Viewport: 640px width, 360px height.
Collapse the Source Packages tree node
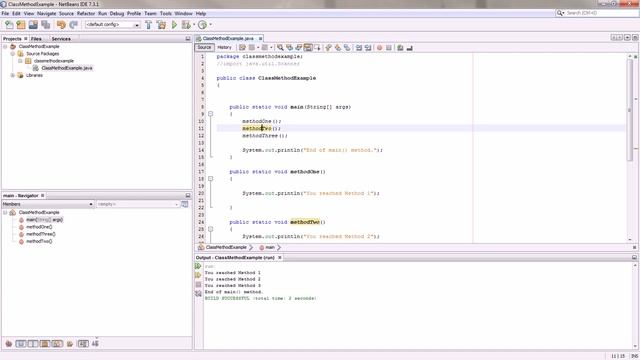tap(13, 54)
